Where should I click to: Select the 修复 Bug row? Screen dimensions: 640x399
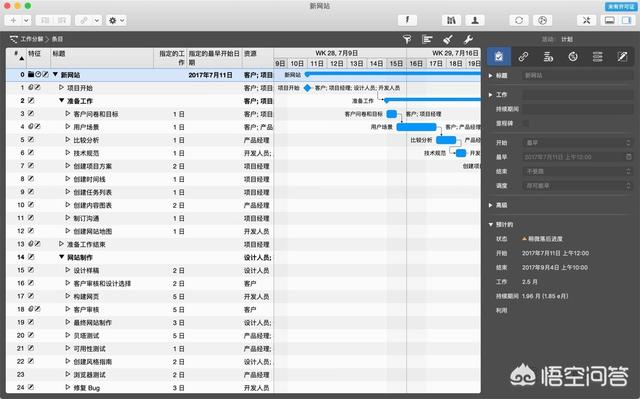click(140, 388)
